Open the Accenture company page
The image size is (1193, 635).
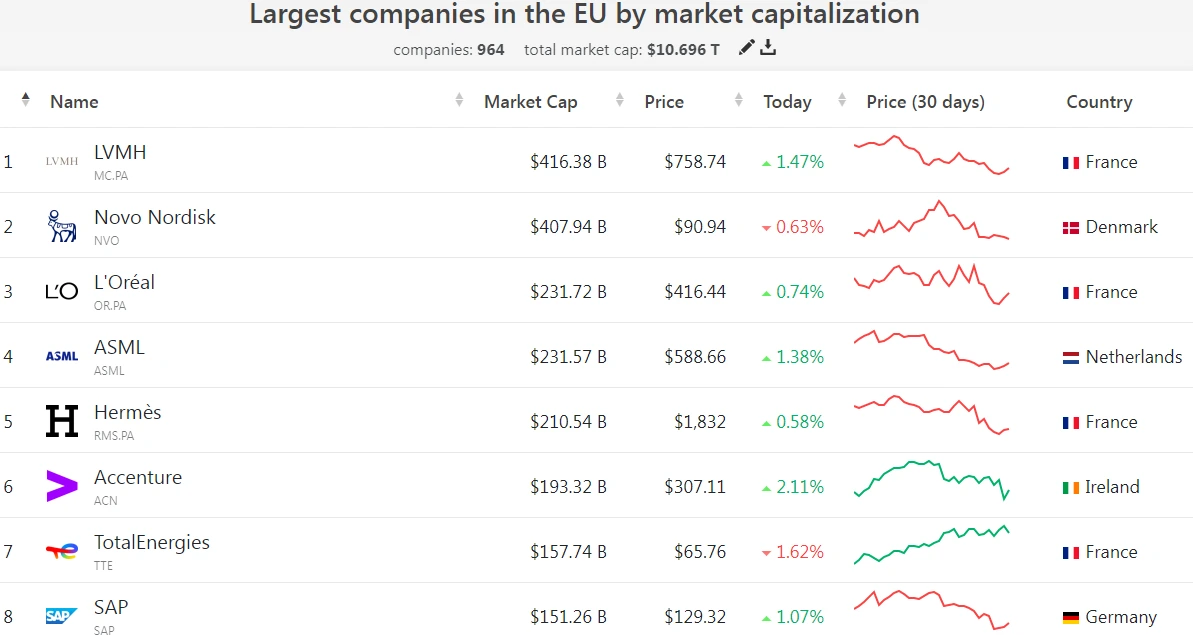tap(138, 477)
